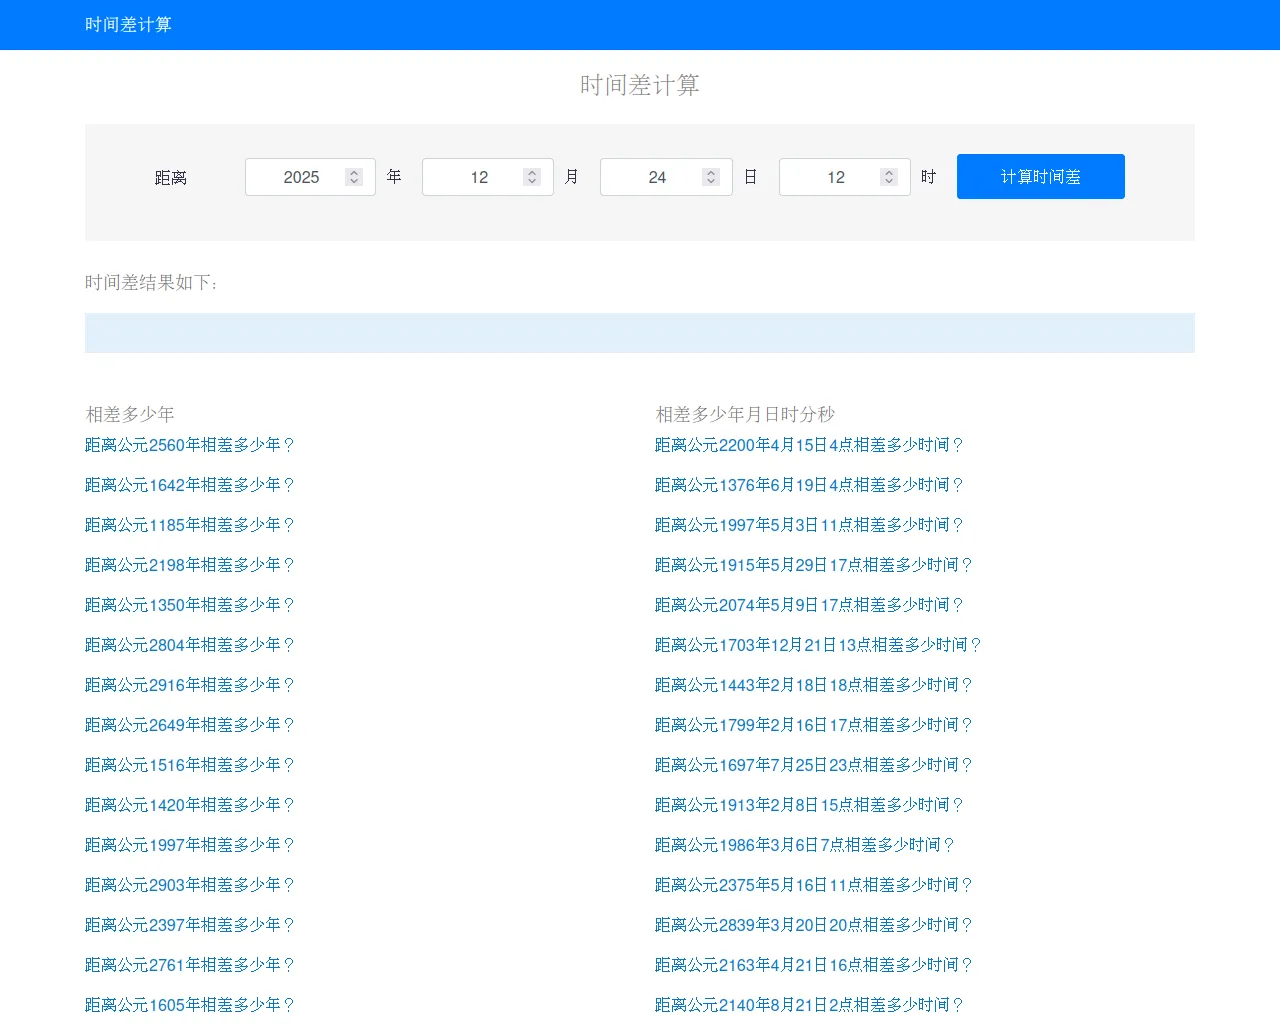
Task: Click the year field spinner arrows
Action: 353,177
